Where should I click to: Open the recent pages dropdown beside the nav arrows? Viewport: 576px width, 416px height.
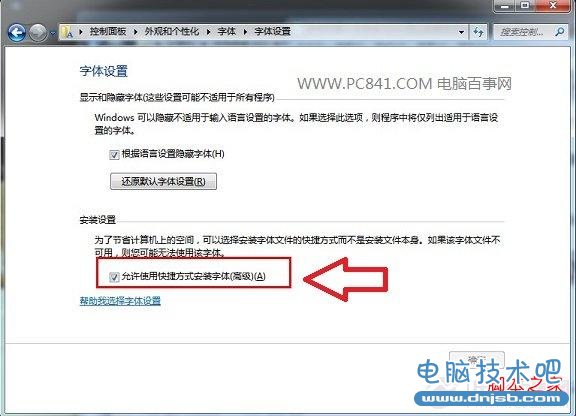click(x=53, y=33)
